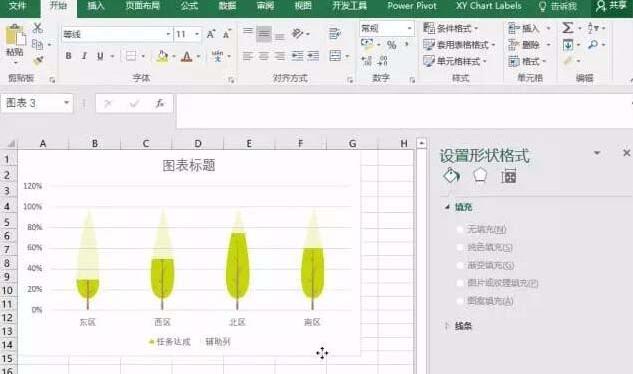Click the Merge and Center icon

tap(335, 56)
